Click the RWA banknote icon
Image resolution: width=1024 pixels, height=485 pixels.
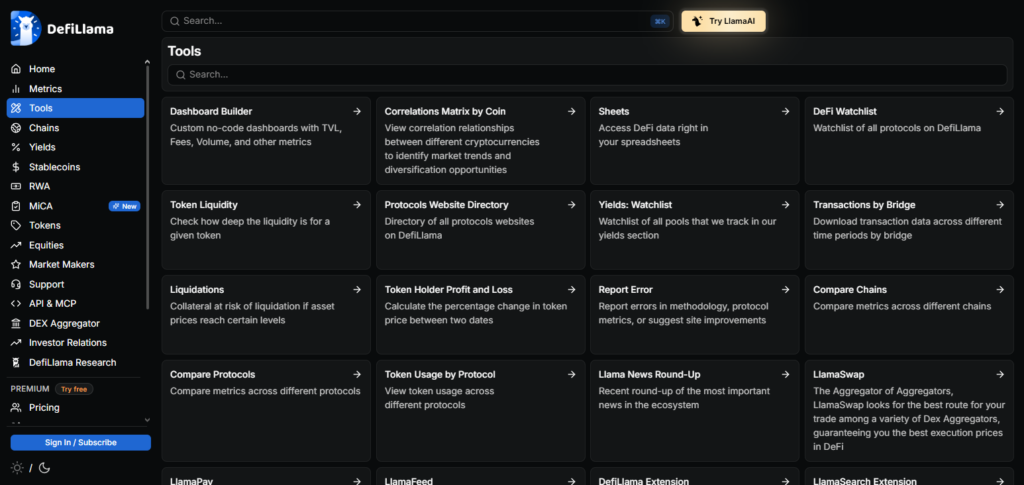coord(16,187)
